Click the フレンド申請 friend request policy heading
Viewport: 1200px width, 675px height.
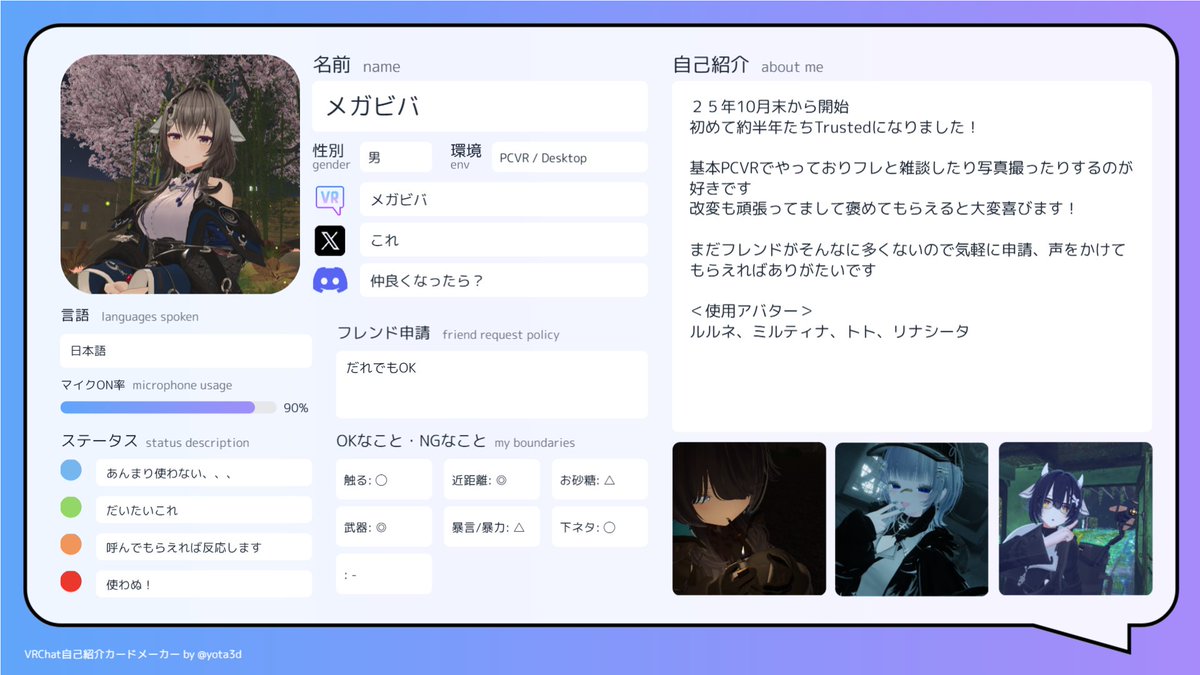pyautogui.click(x=448, y=333)
